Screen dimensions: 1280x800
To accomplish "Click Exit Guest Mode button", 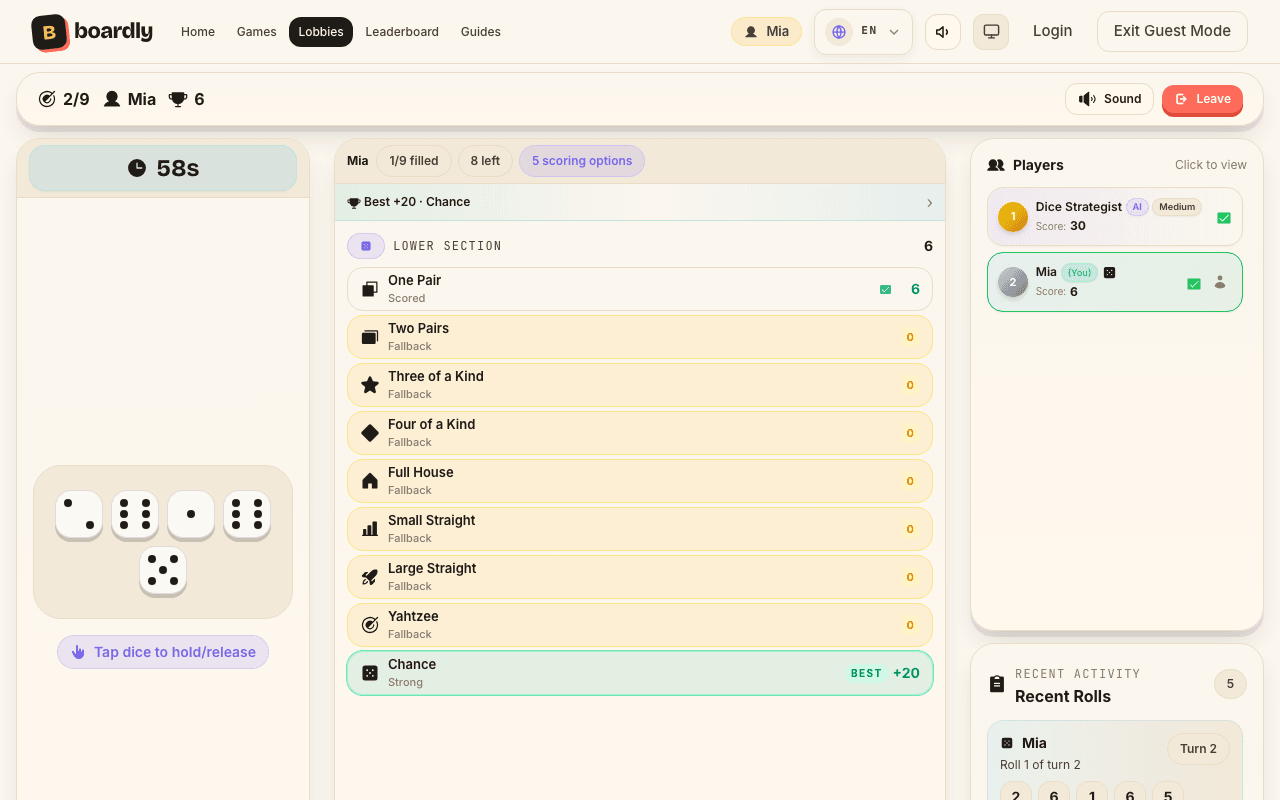I will pyautogui.click(x=1172, y=31).
